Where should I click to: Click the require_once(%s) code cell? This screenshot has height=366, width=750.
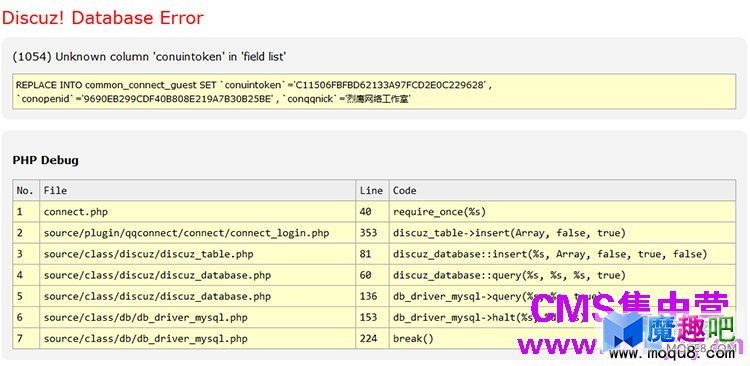pos(440,211)
